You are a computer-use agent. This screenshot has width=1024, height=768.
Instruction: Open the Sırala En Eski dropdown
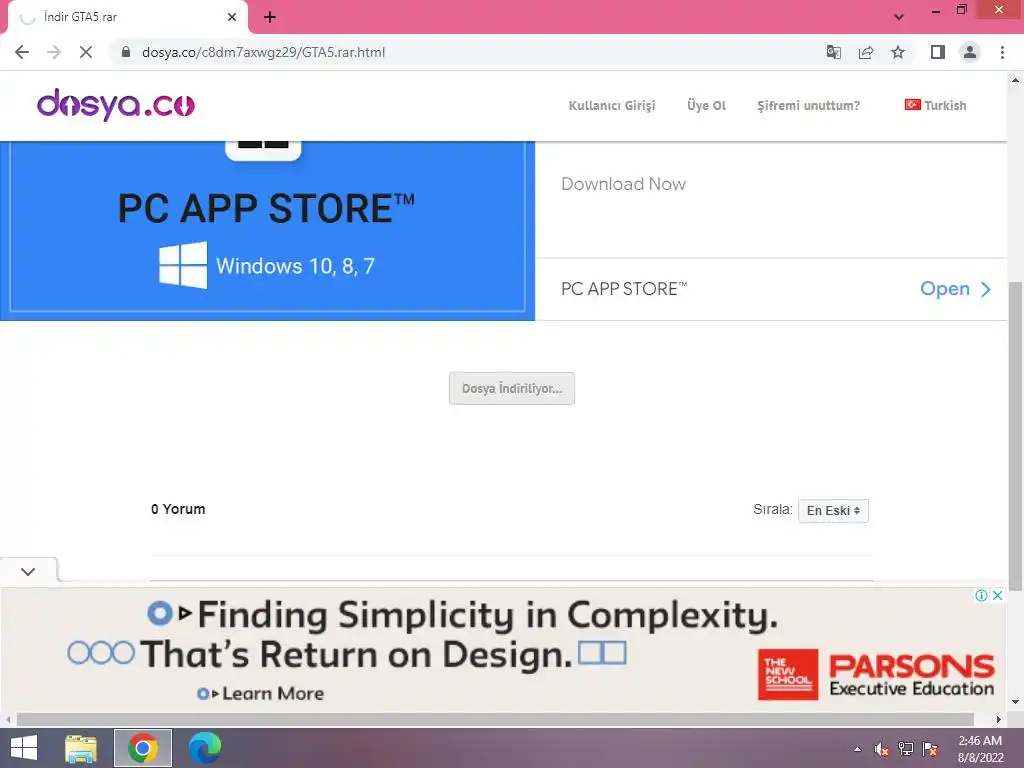coord(833,511)
